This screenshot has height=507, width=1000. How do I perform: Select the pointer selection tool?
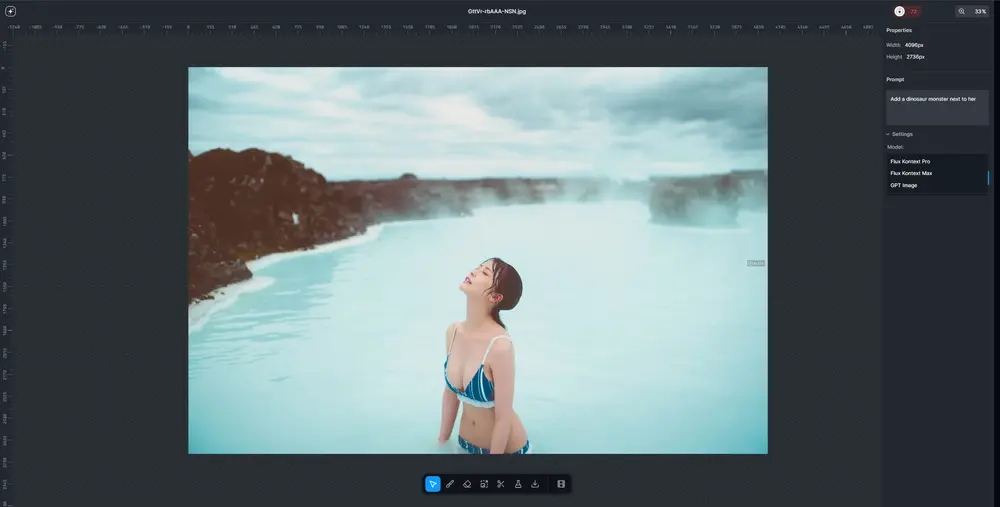point(433,484)
